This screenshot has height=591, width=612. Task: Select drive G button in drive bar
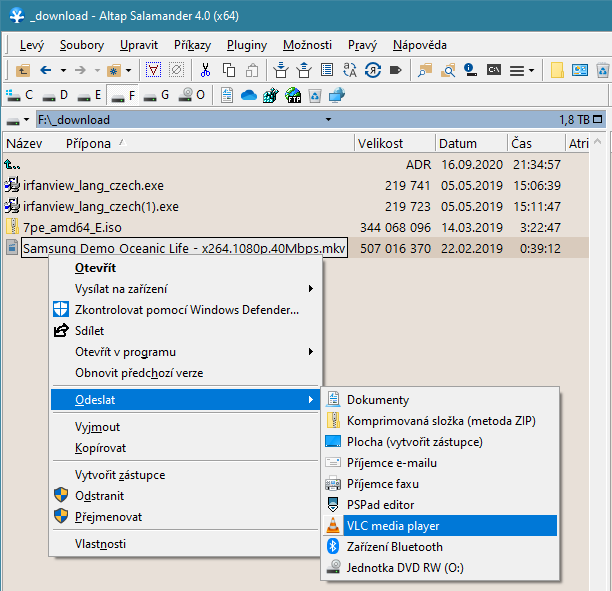click(x=155, y=95)
